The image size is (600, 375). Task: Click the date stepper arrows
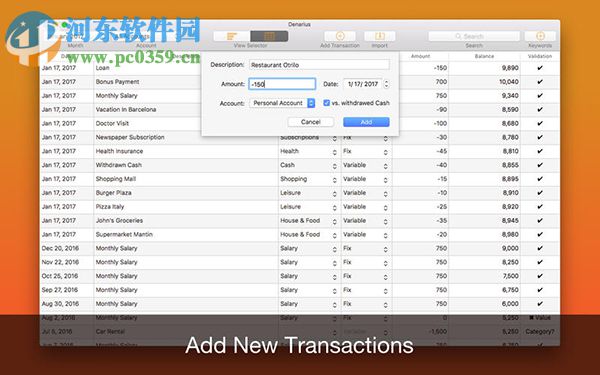tap(386, 84)
